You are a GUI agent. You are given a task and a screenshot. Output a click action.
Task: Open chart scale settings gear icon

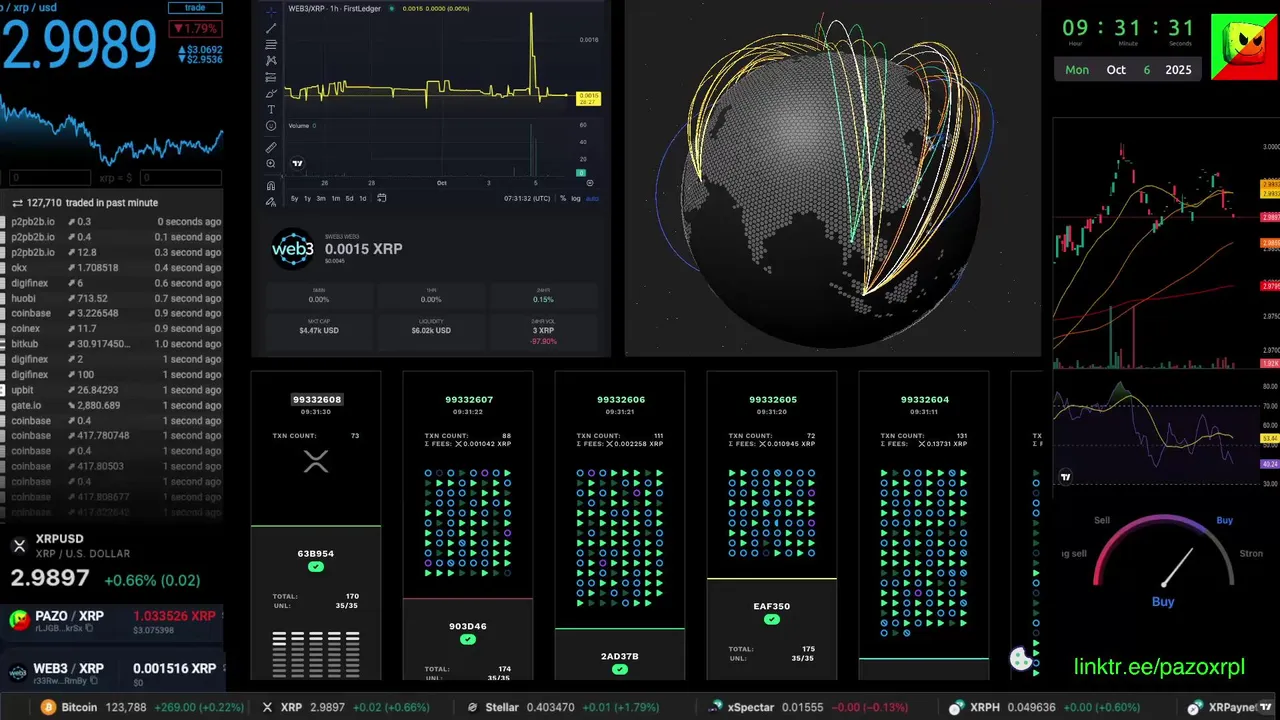(x=590, y=183)
